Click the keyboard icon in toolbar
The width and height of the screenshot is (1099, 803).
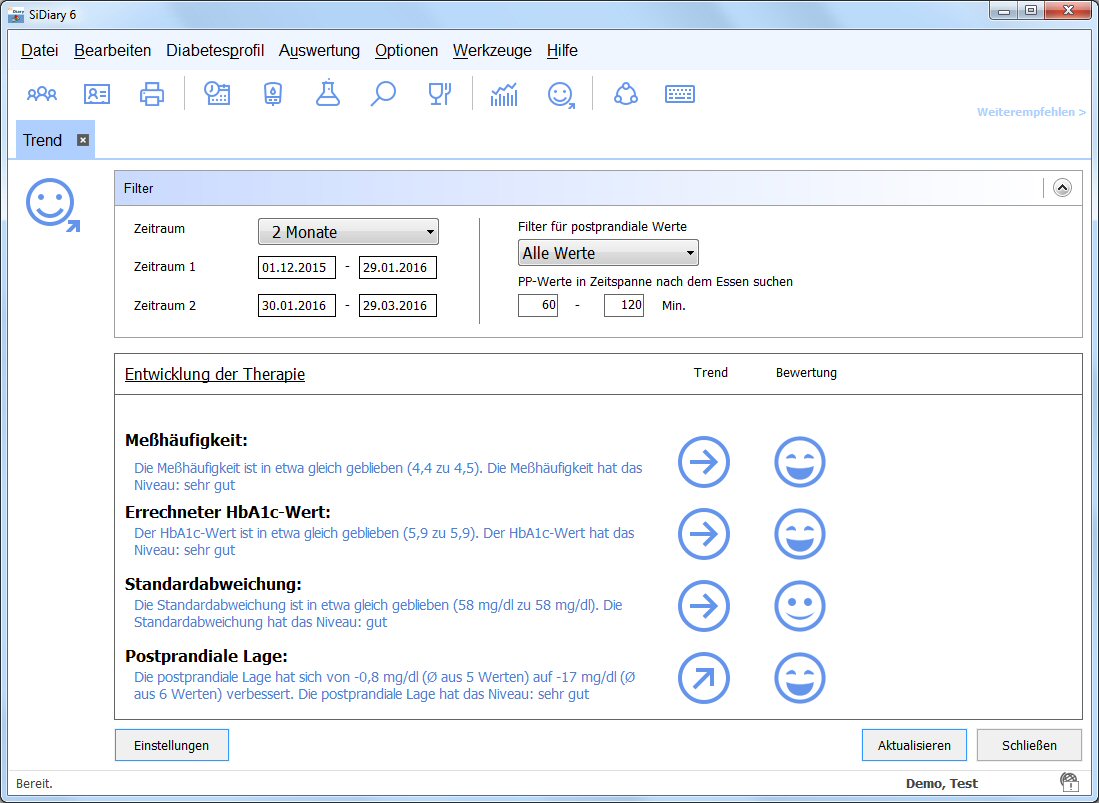(680, 94)
